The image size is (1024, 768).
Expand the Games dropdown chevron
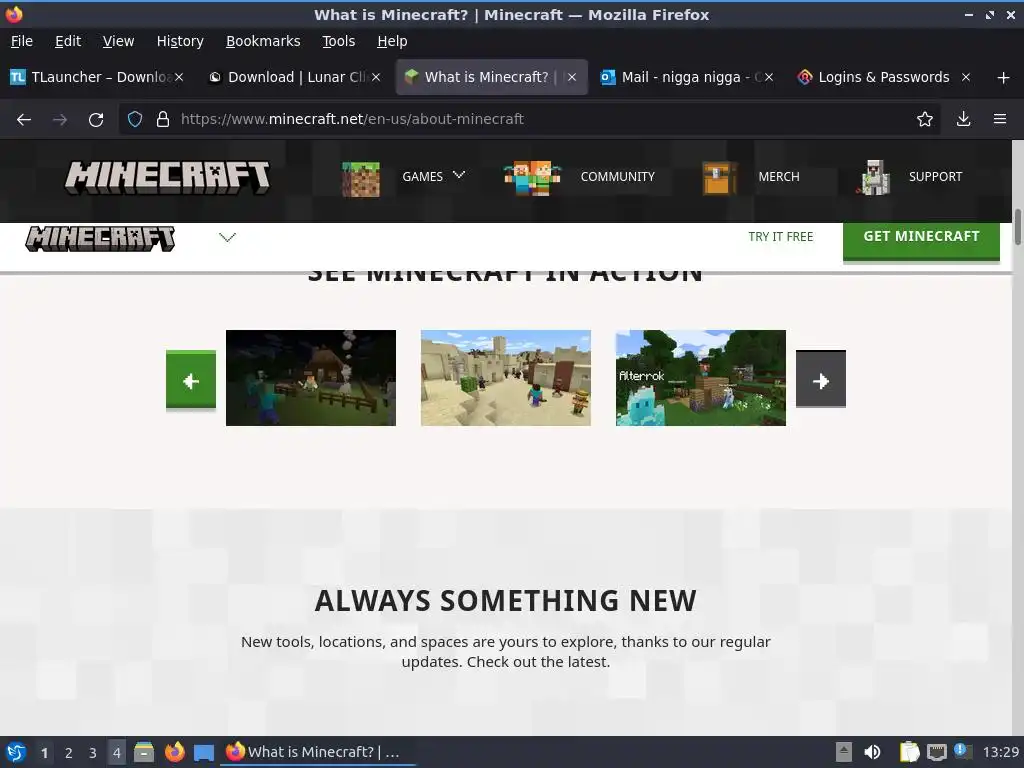click(459, 175)
